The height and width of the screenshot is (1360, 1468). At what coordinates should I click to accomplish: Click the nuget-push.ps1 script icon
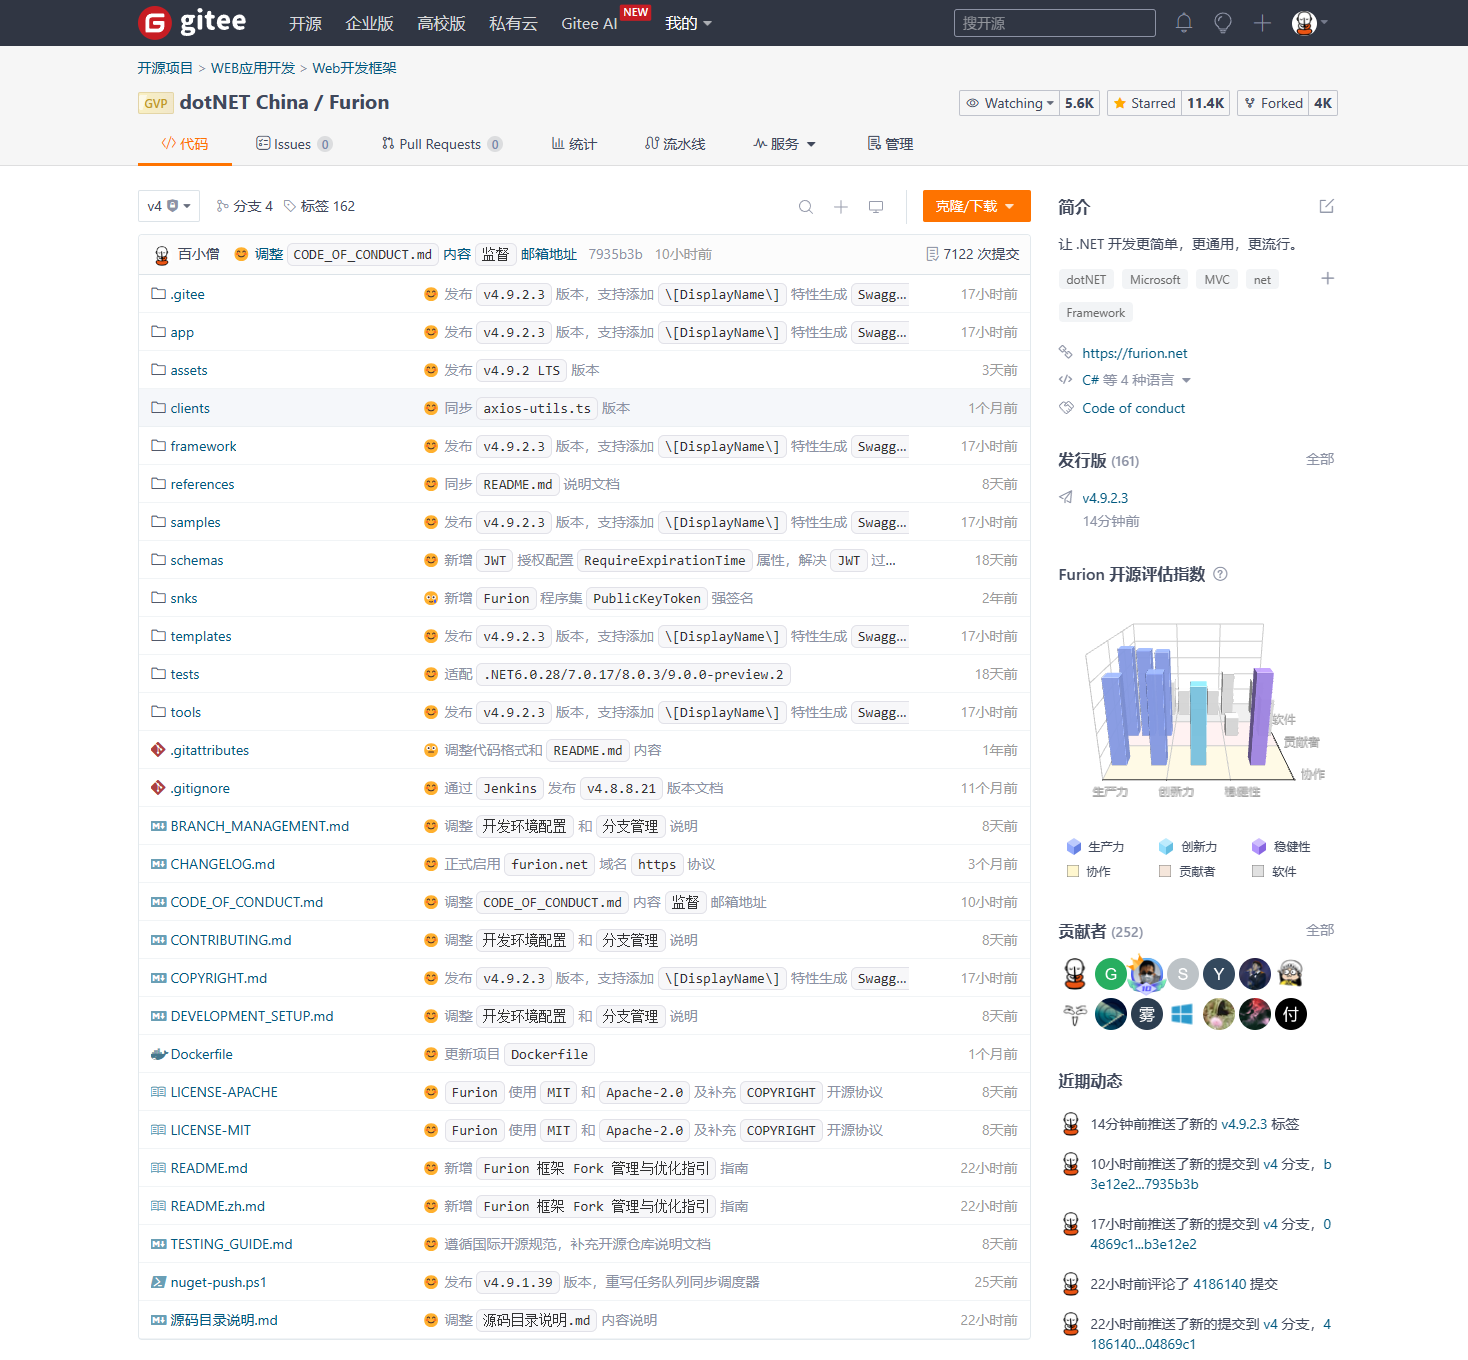[x=158, y=1282]
